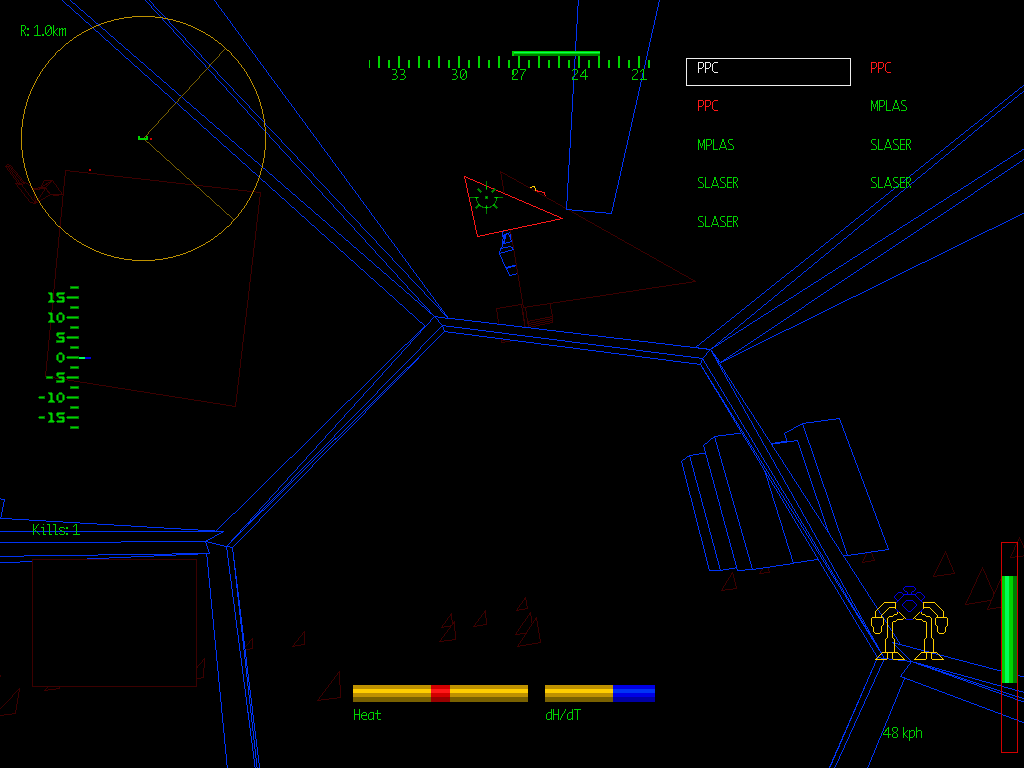Viewport: 1024px width, 768px height.
Task: Select the MPLAS from the right weapon list
Action: (x=888, y=106)
